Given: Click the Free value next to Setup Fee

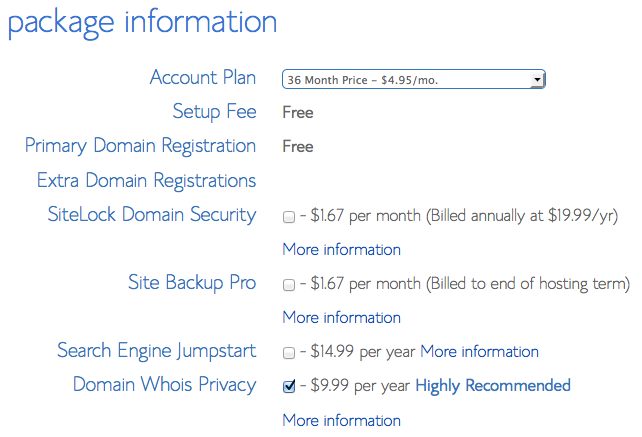Looking at the screenshot, I should click(298, 112).
